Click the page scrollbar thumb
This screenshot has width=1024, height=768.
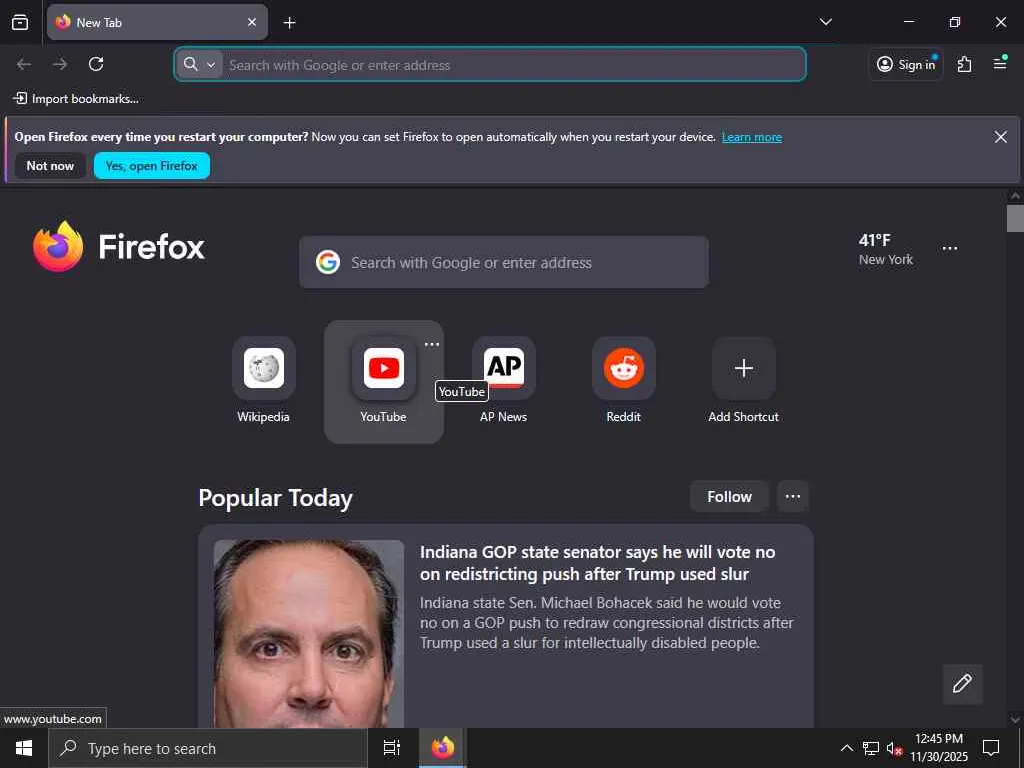click(x=1015, y=219)
